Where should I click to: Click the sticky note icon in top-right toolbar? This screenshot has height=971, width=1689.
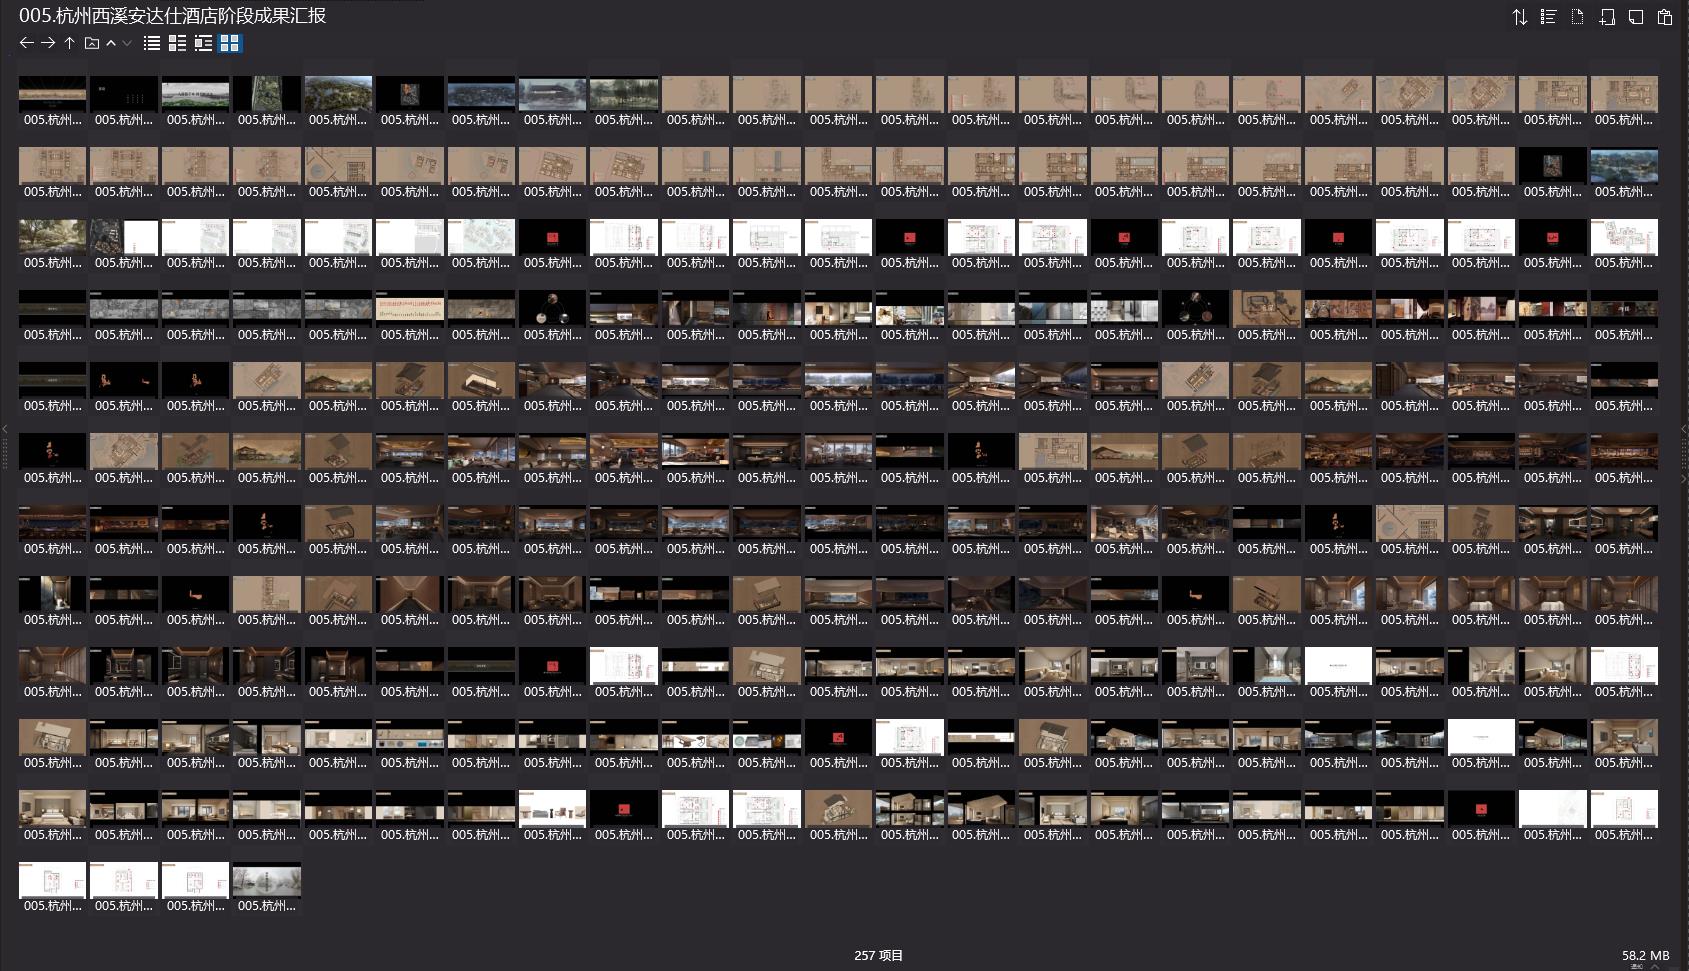point(1636,17)
